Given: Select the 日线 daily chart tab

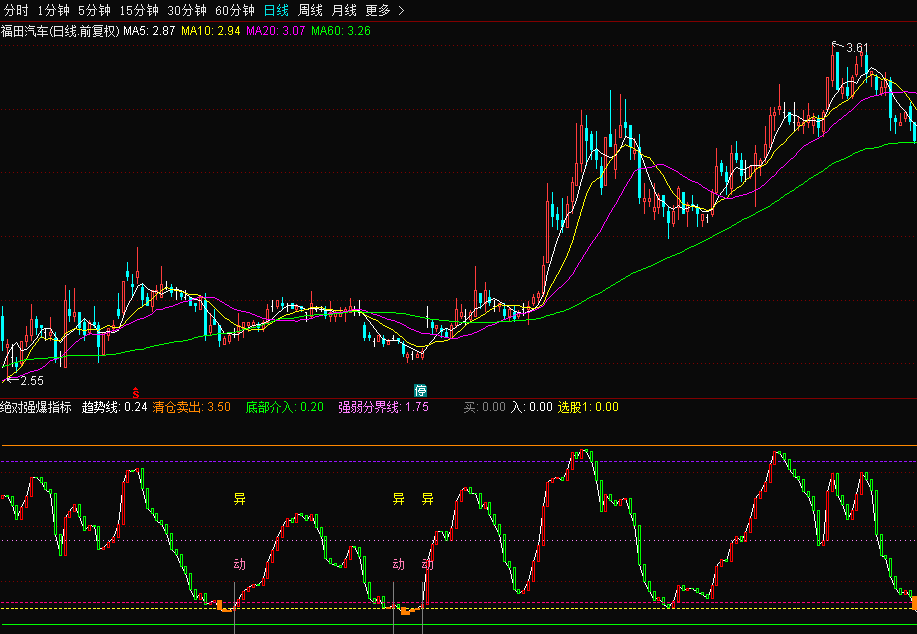Looking at the screenshot, I should (276, 11).
